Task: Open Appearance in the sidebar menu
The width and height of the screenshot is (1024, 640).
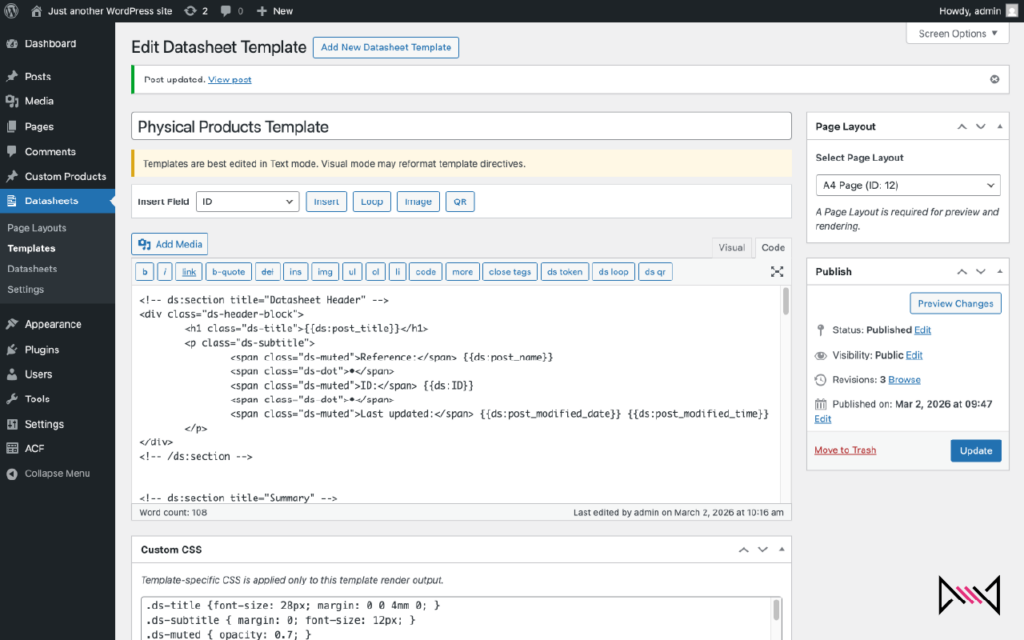Action: pyautogui.click(x=52, y=324)
